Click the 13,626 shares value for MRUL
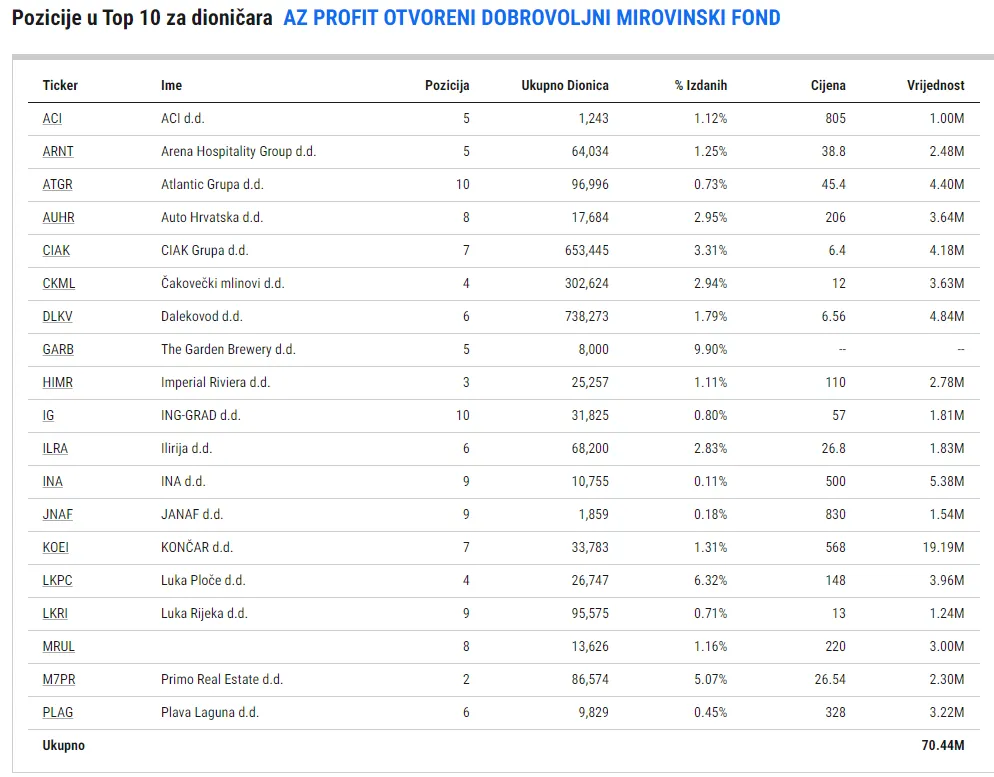Image resolution: width=994 pixels, height=777 pixels. tap(590, 646)
